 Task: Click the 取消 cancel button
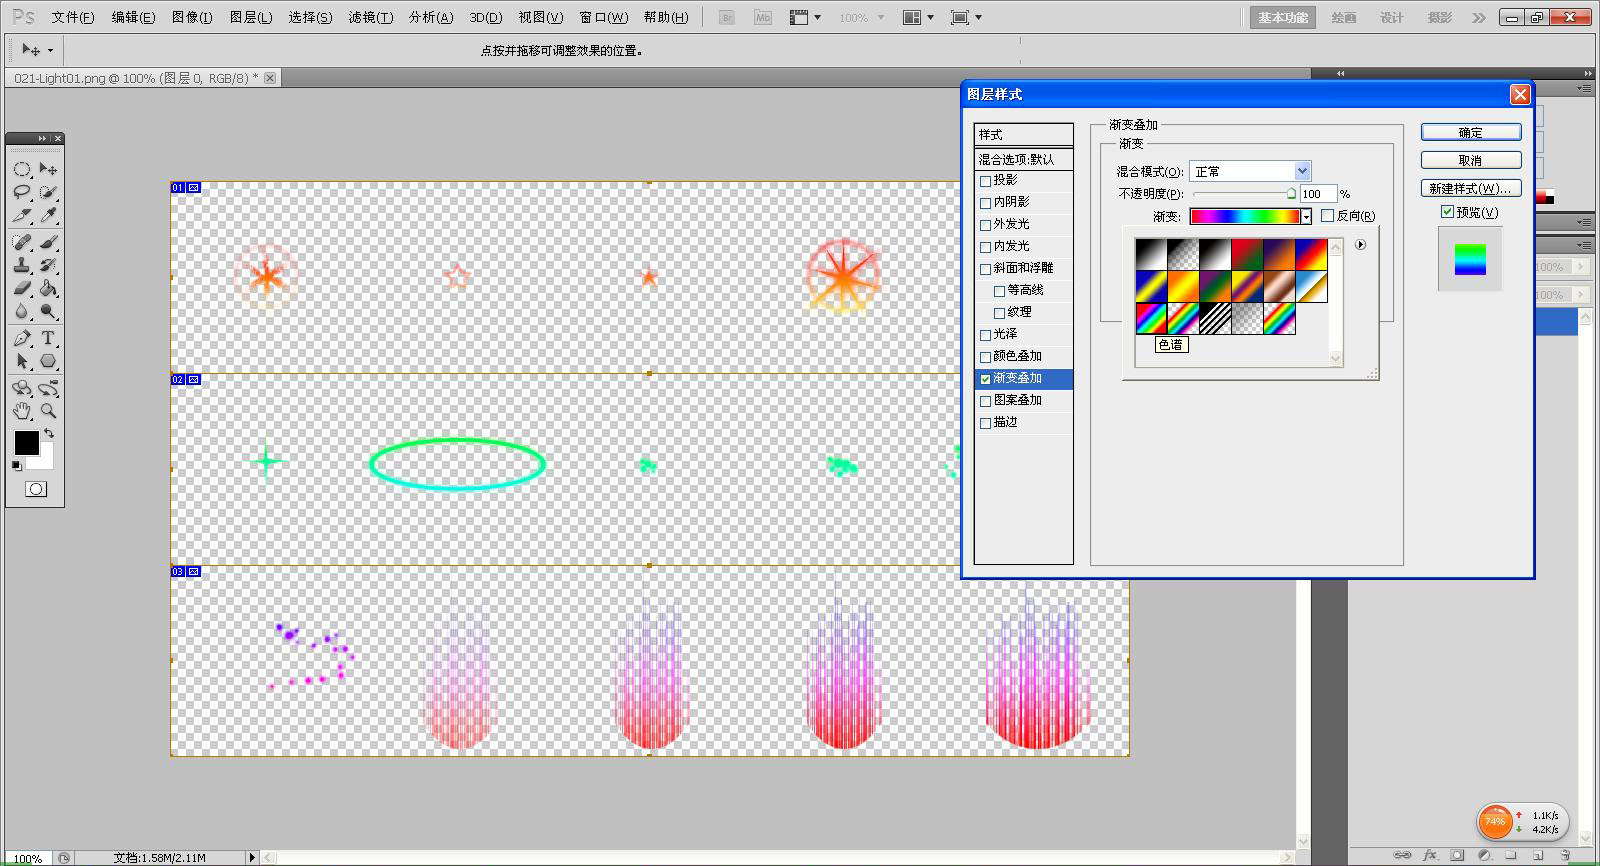pyautogui.click(x=1471, y=160)
